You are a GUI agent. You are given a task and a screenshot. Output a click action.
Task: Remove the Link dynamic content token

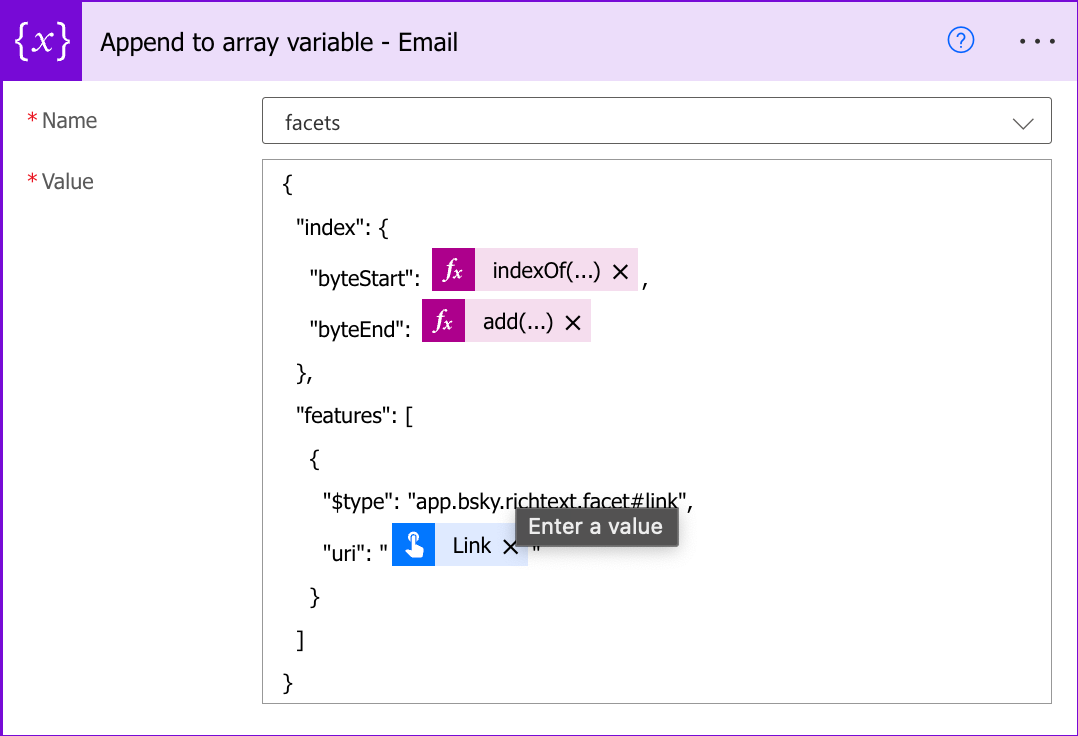(x=510, y=546)
